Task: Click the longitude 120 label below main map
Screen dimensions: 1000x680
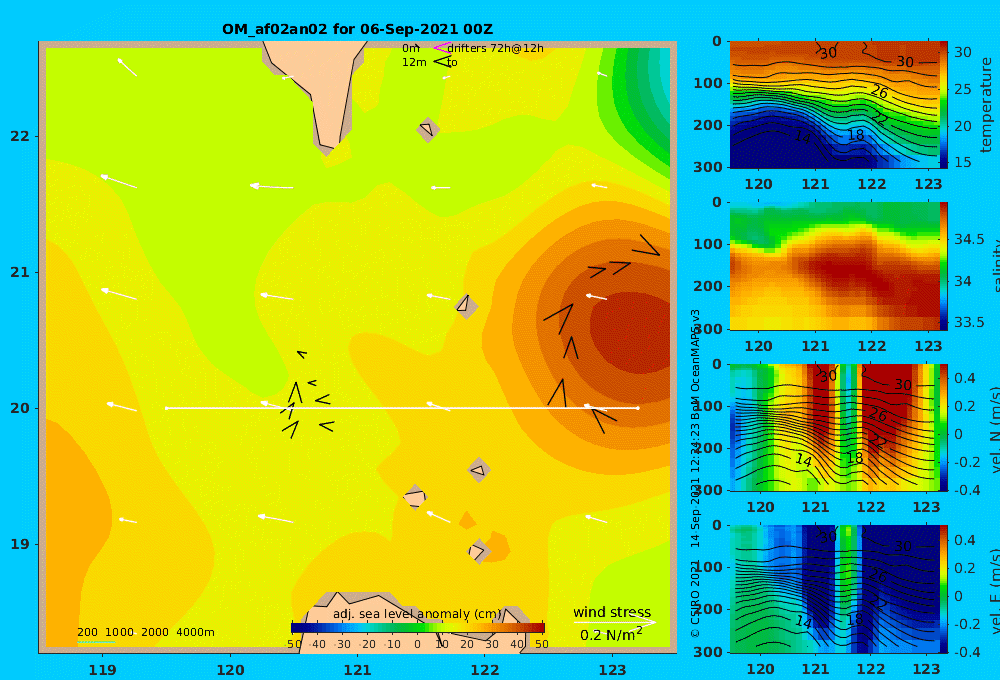Action: point(230,670)
